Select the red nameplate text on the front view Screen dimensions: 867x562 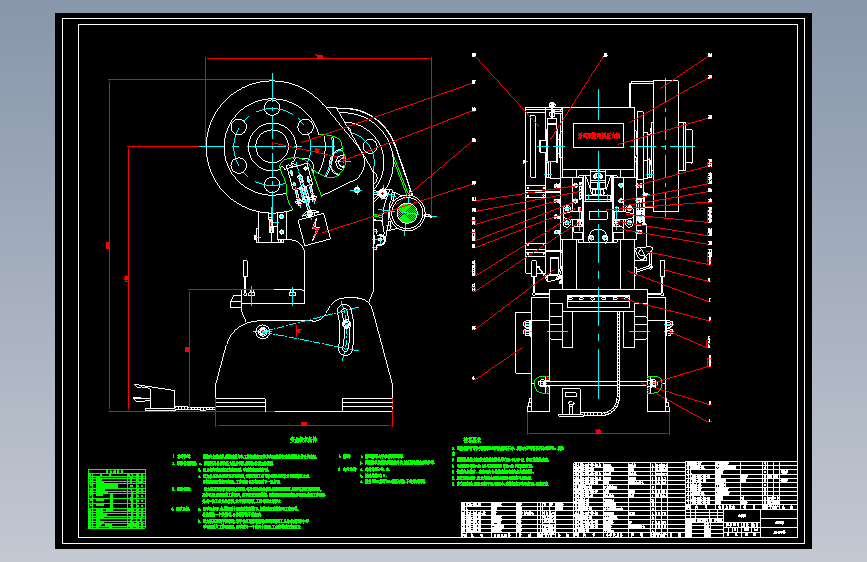click(598, 136)
